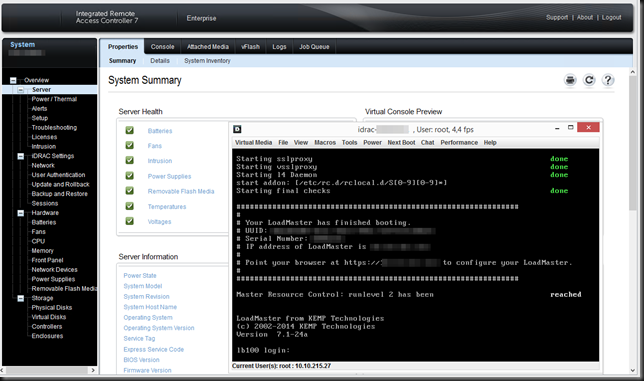Select Backup and Restore in tree
The width and height of the screenshot is (644, 381).
[60, 194]
